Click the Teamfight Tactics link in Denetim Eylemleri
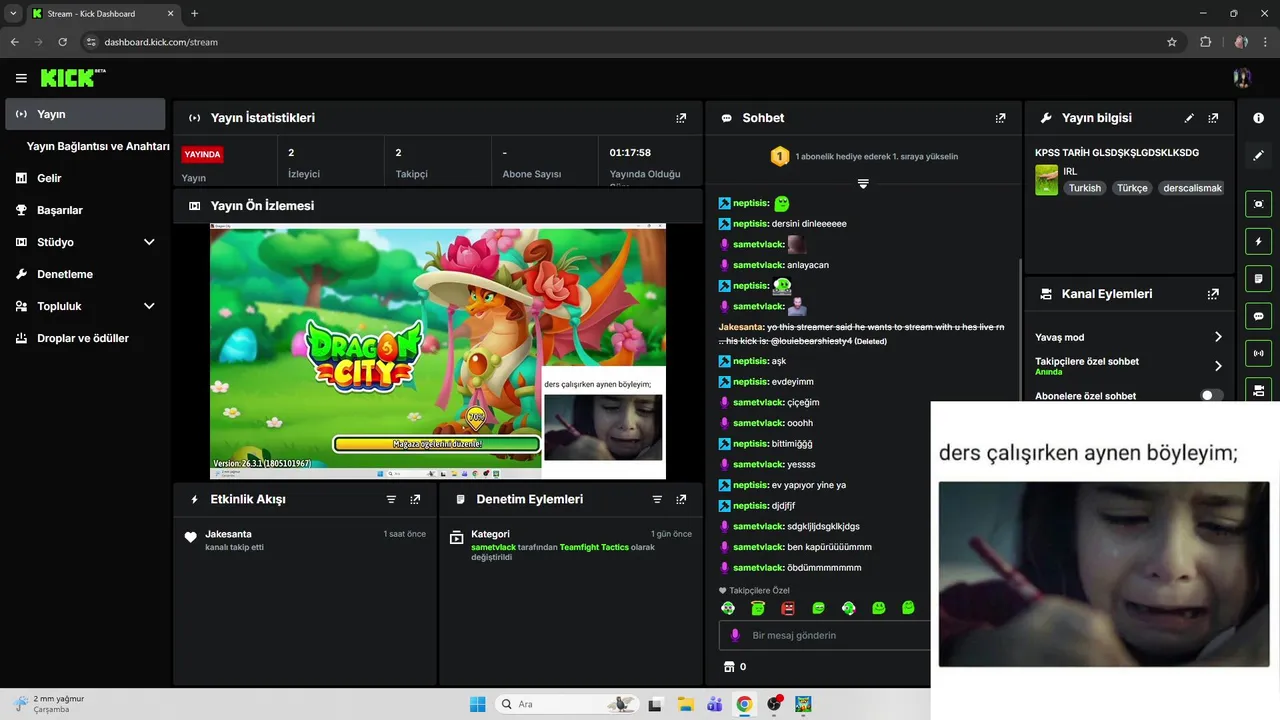 (x=593, y=547)
